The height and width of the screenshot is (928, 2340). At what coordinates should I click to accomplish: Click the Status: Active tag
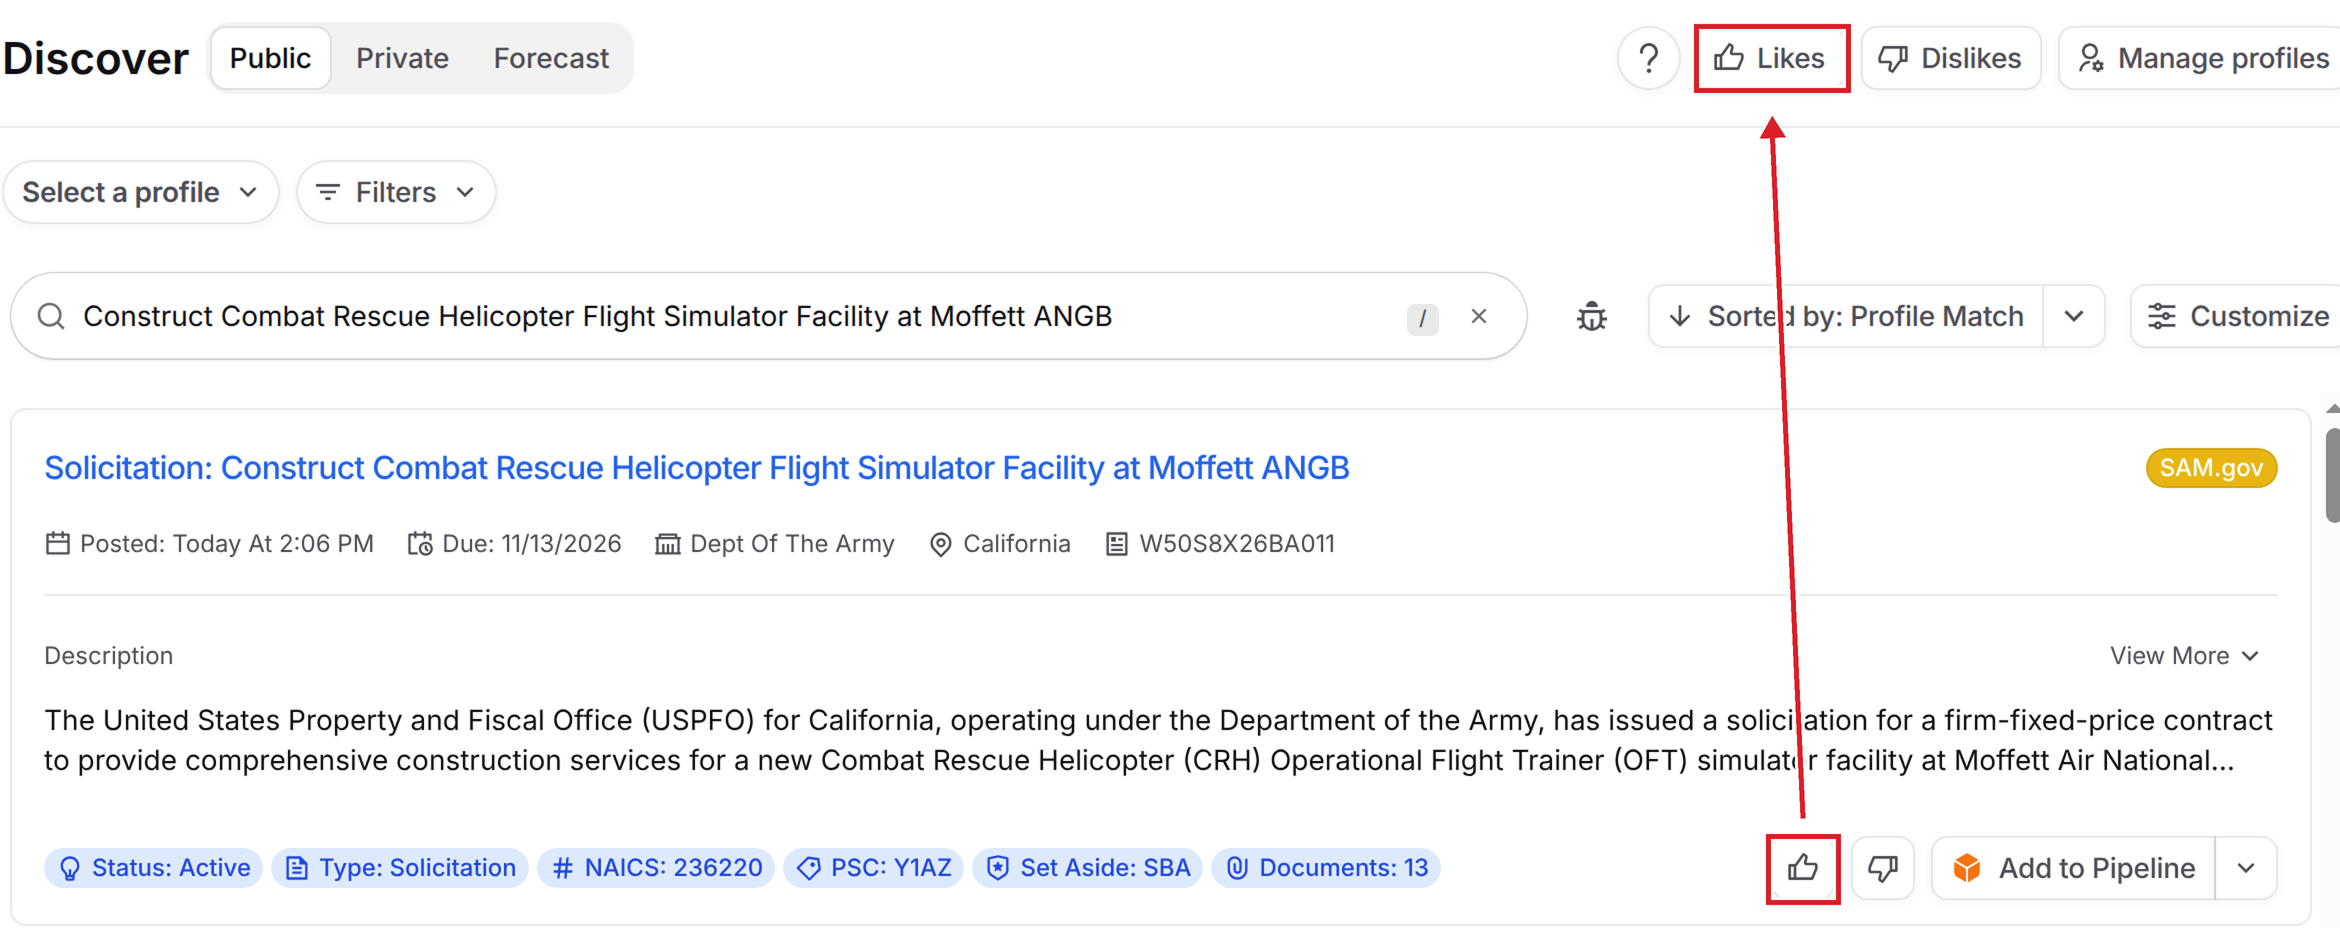(154, 868)
